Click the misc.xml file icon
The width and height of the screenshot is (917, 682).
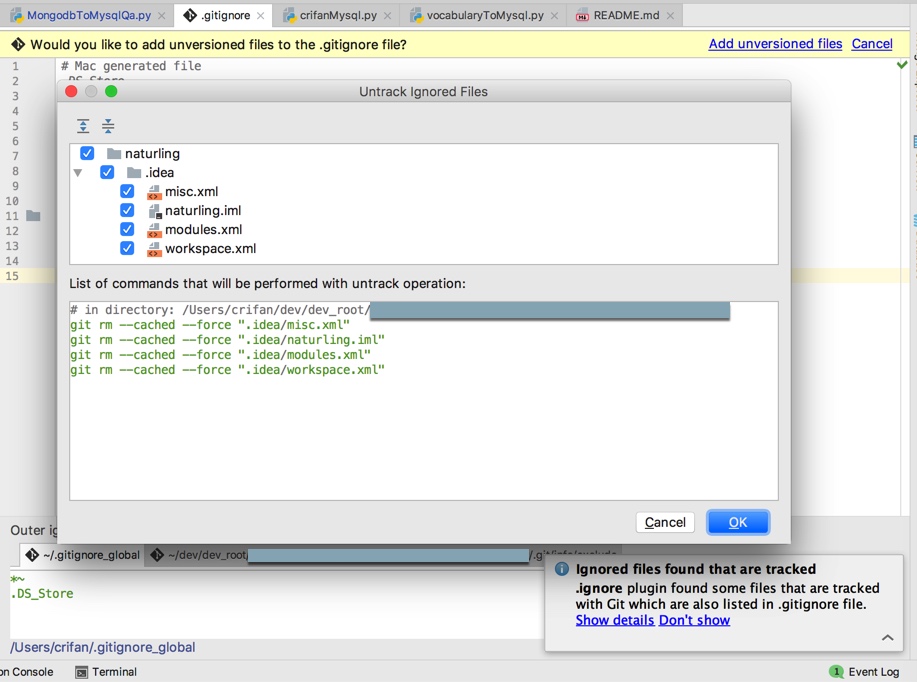point(154,192)
